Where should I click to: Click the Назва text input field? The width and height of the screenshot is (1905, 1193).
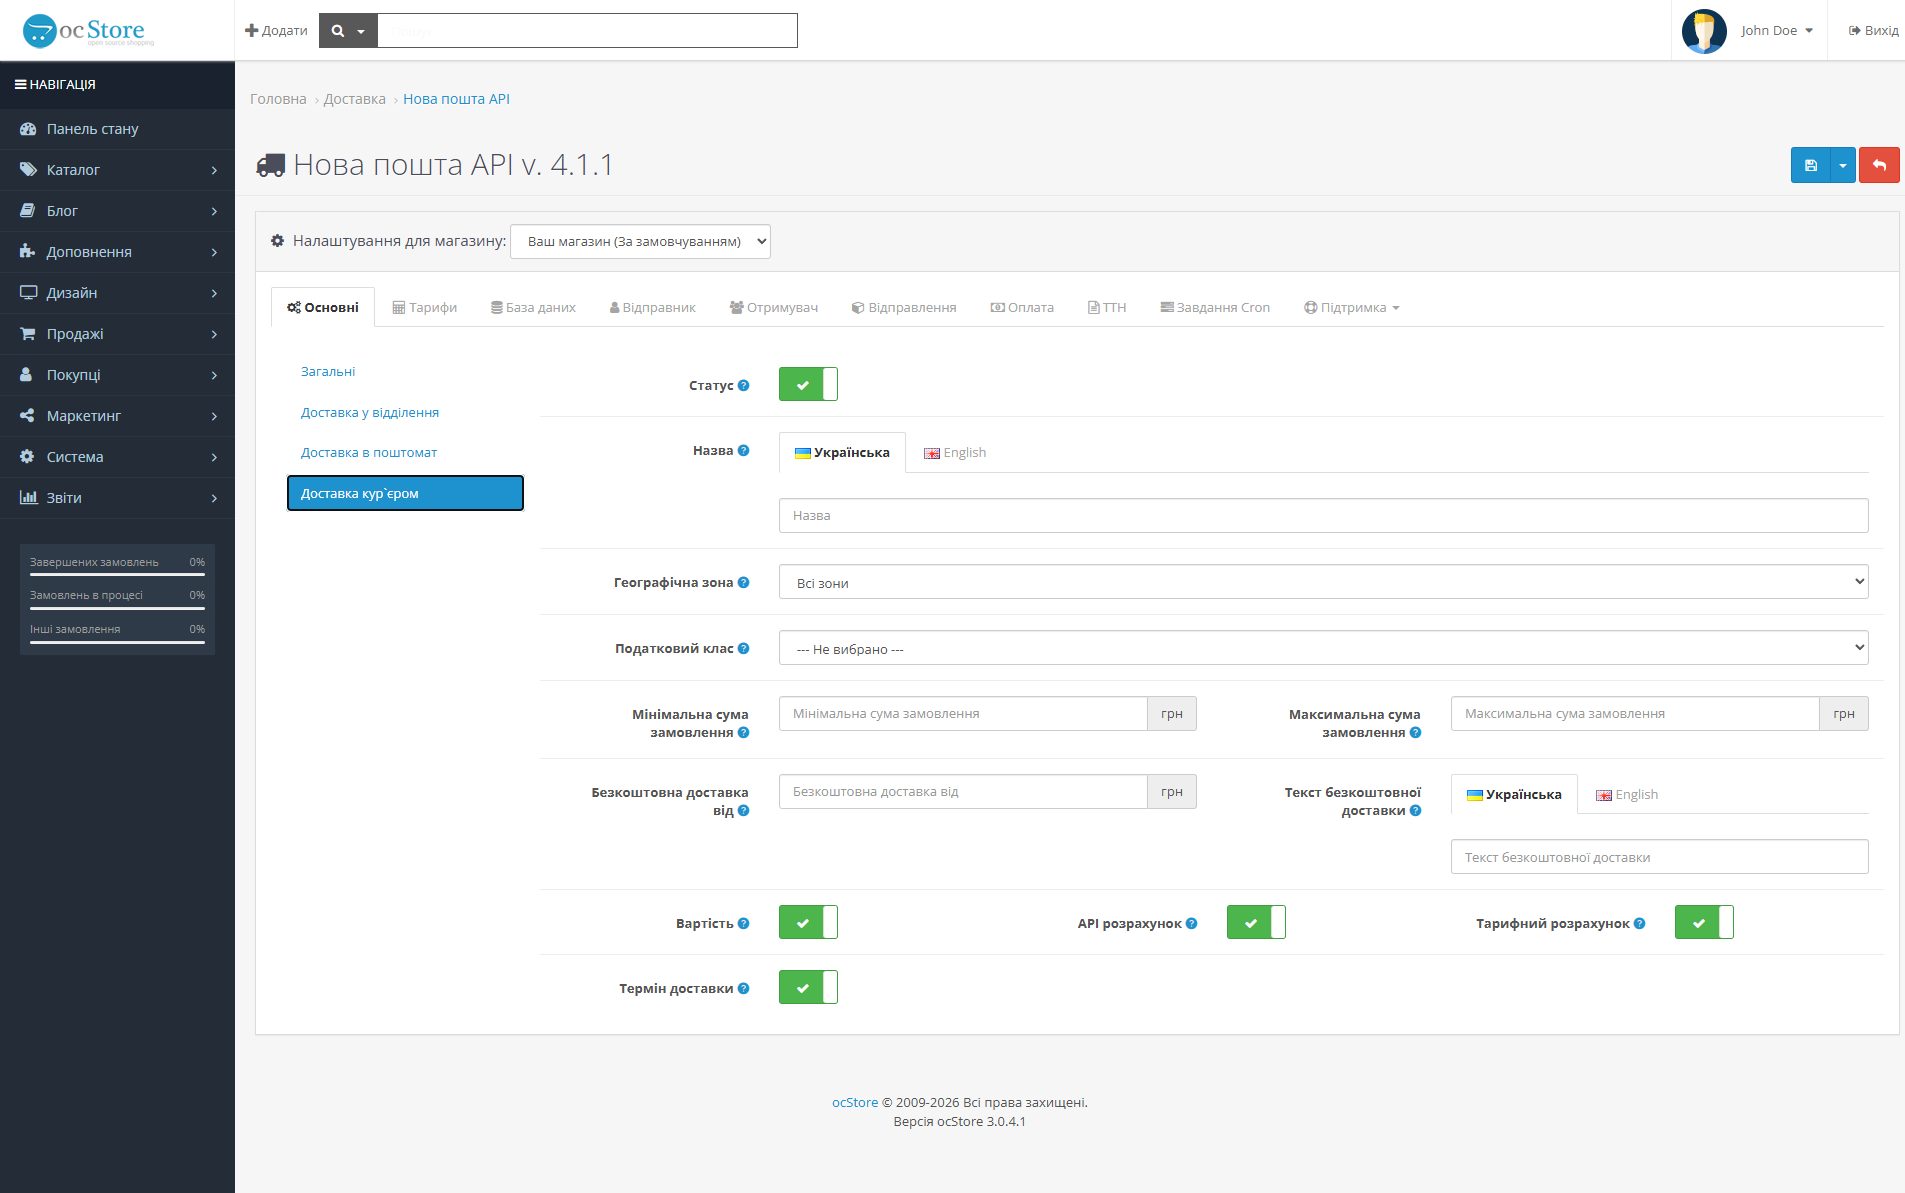1323,516
